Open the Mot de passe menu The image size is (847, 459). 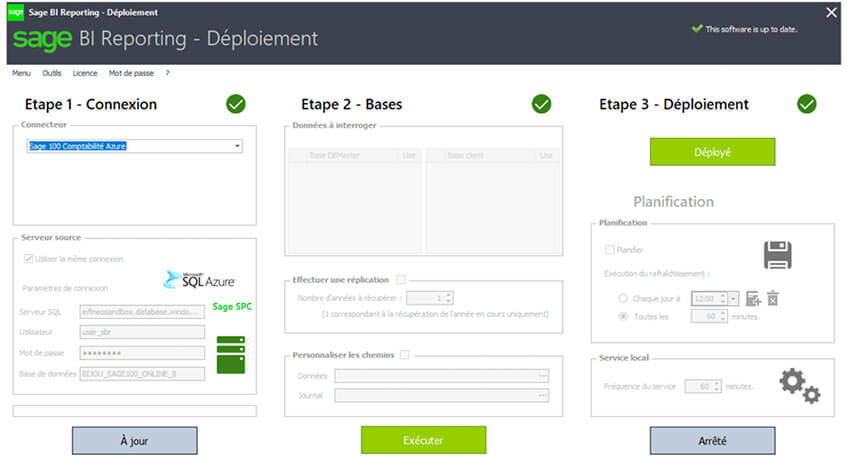(x=131, y=73)
